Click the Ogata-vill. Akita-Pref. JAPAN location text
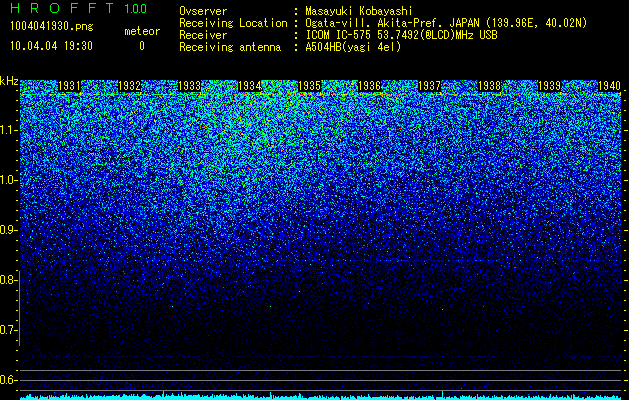The height and width of the screenshot is (400, 629). tap(446, 23)
